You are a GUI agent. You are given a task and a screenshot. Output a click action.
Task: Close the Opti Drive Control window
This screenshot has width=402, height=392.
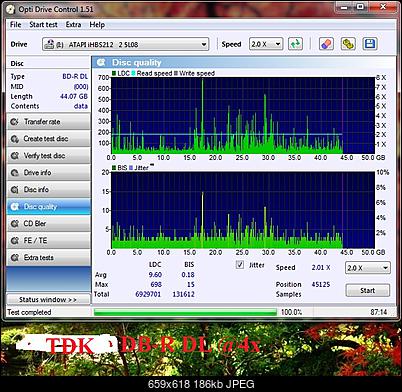coord(383,6)
